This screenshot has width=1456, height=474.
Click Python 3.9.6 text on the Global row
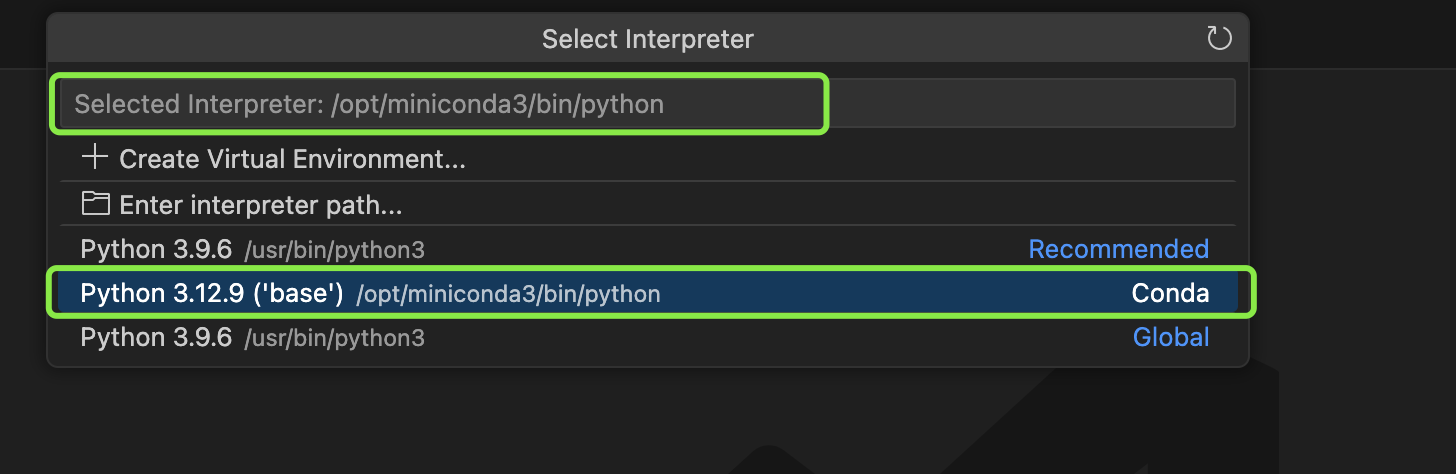pos(156,337)
